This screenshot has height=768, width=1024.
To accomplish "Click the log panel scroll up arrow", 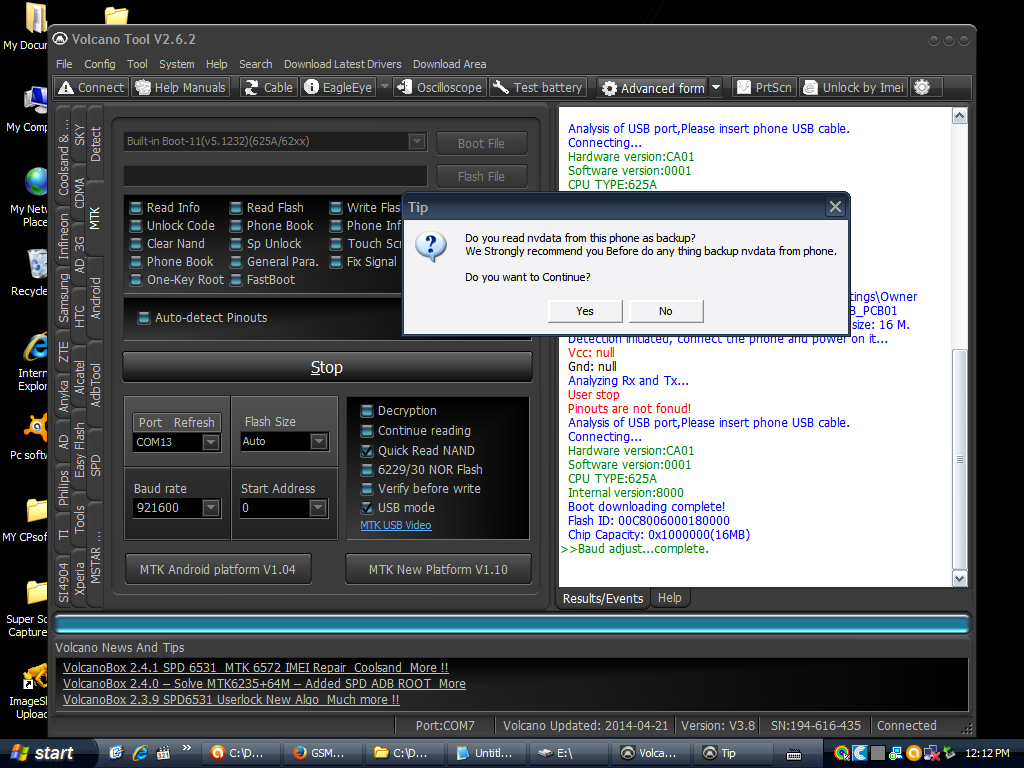I will (959, 116).
